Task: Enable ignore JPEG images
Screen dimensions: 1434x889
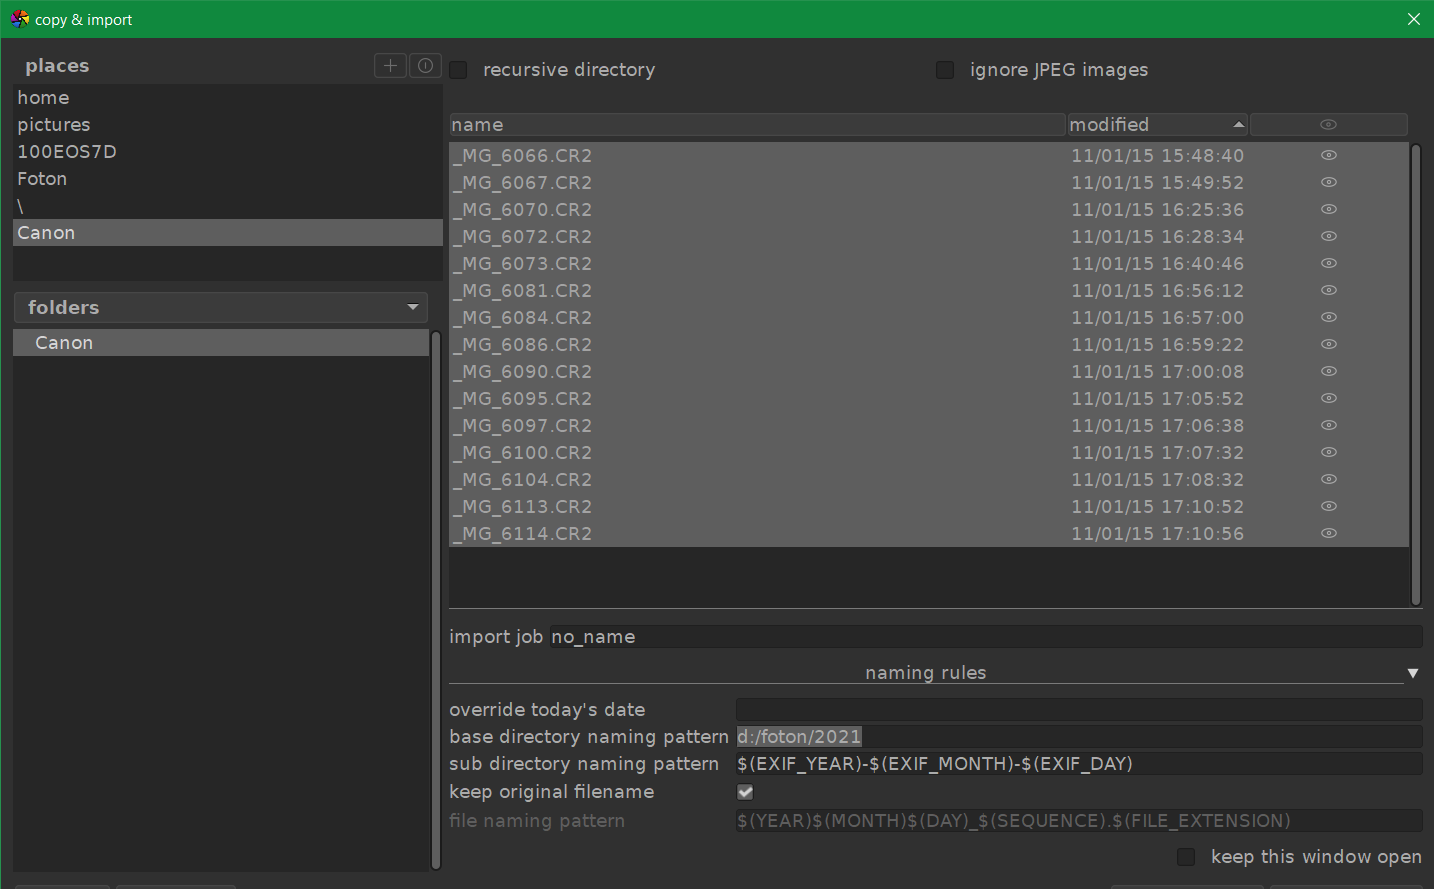Action: point(945,70)
